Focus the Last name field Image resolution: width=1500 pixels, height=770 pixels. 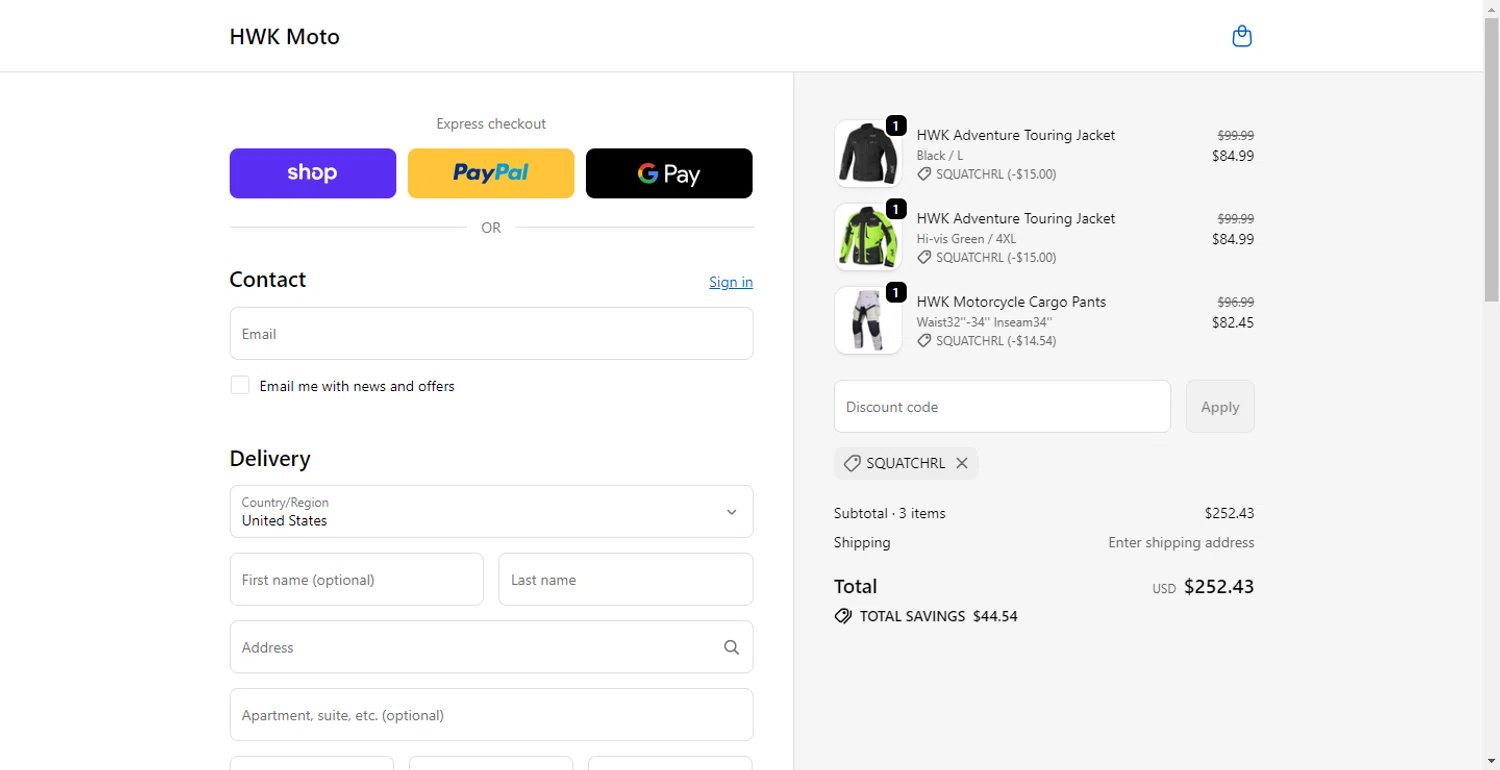[626, 579]
